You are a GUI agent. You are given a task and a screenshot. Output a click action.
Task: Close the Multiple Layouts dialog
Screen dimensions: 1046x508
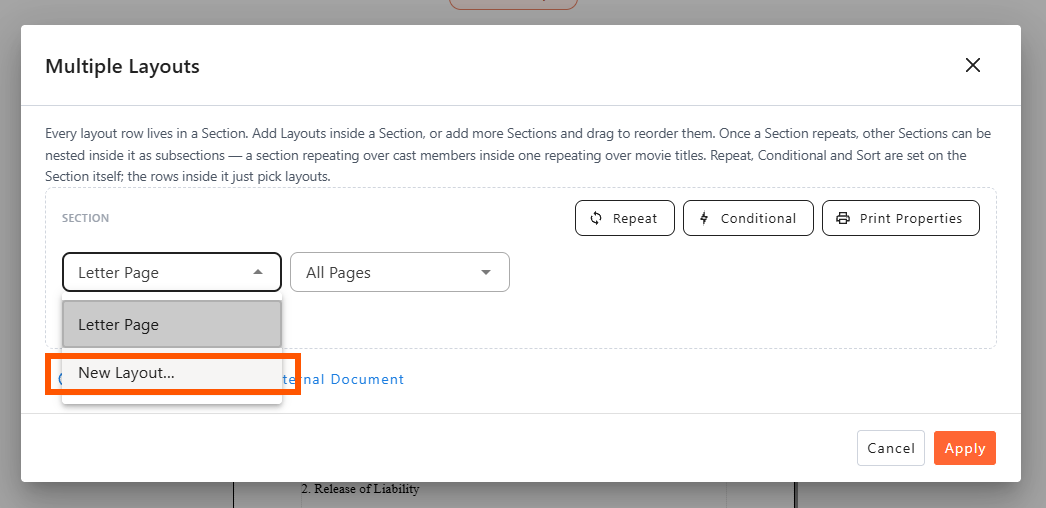click(973, 65)
